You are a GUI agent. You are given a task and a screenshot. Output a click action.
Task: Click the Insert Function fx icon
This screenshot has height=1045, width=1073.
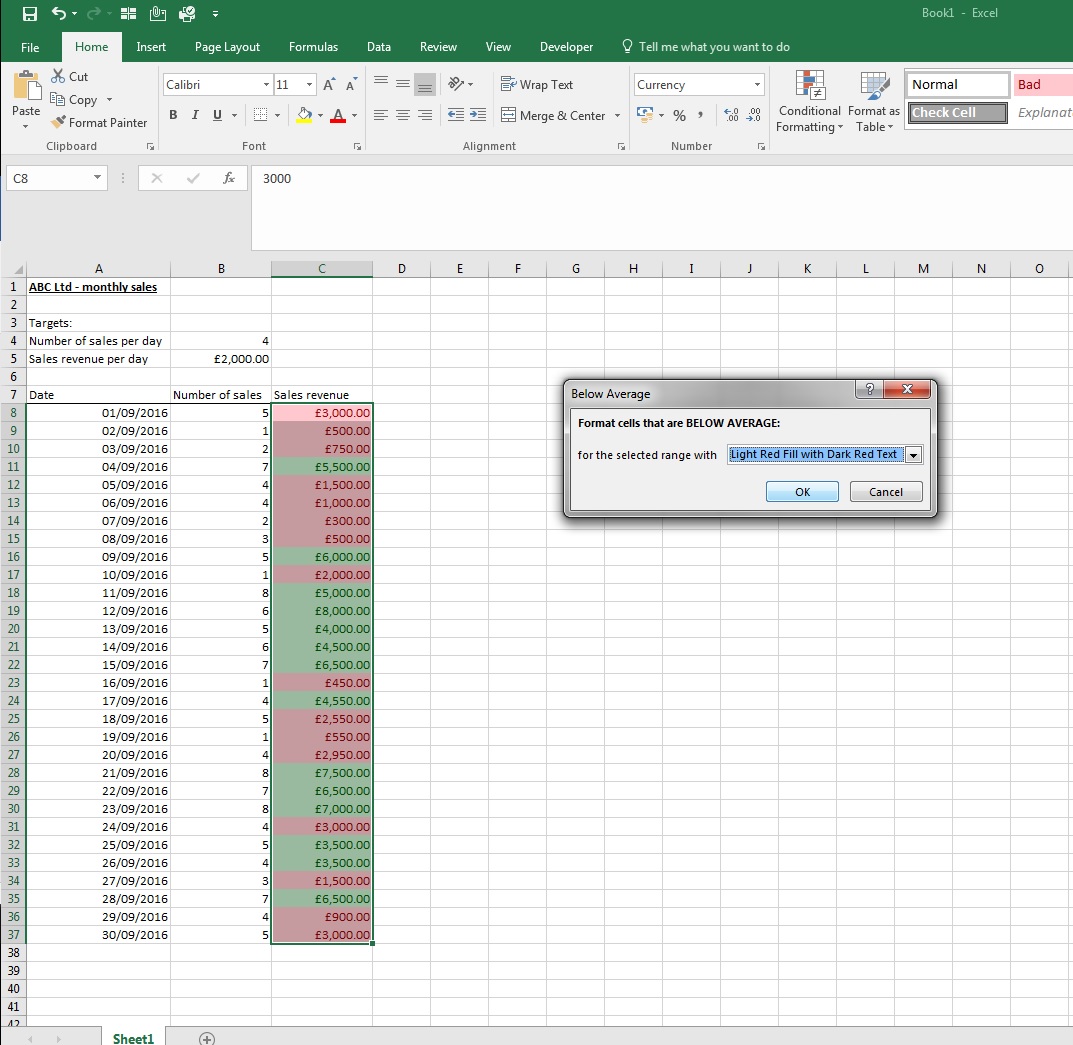[229, 179]
